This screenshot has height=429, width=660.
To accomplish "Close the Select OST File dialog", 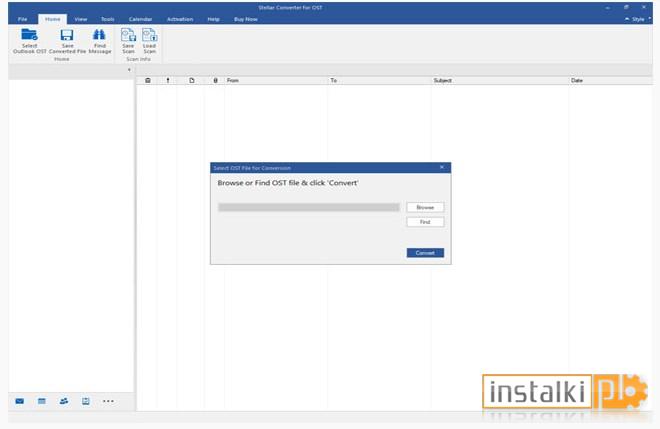I will (442, 168).
